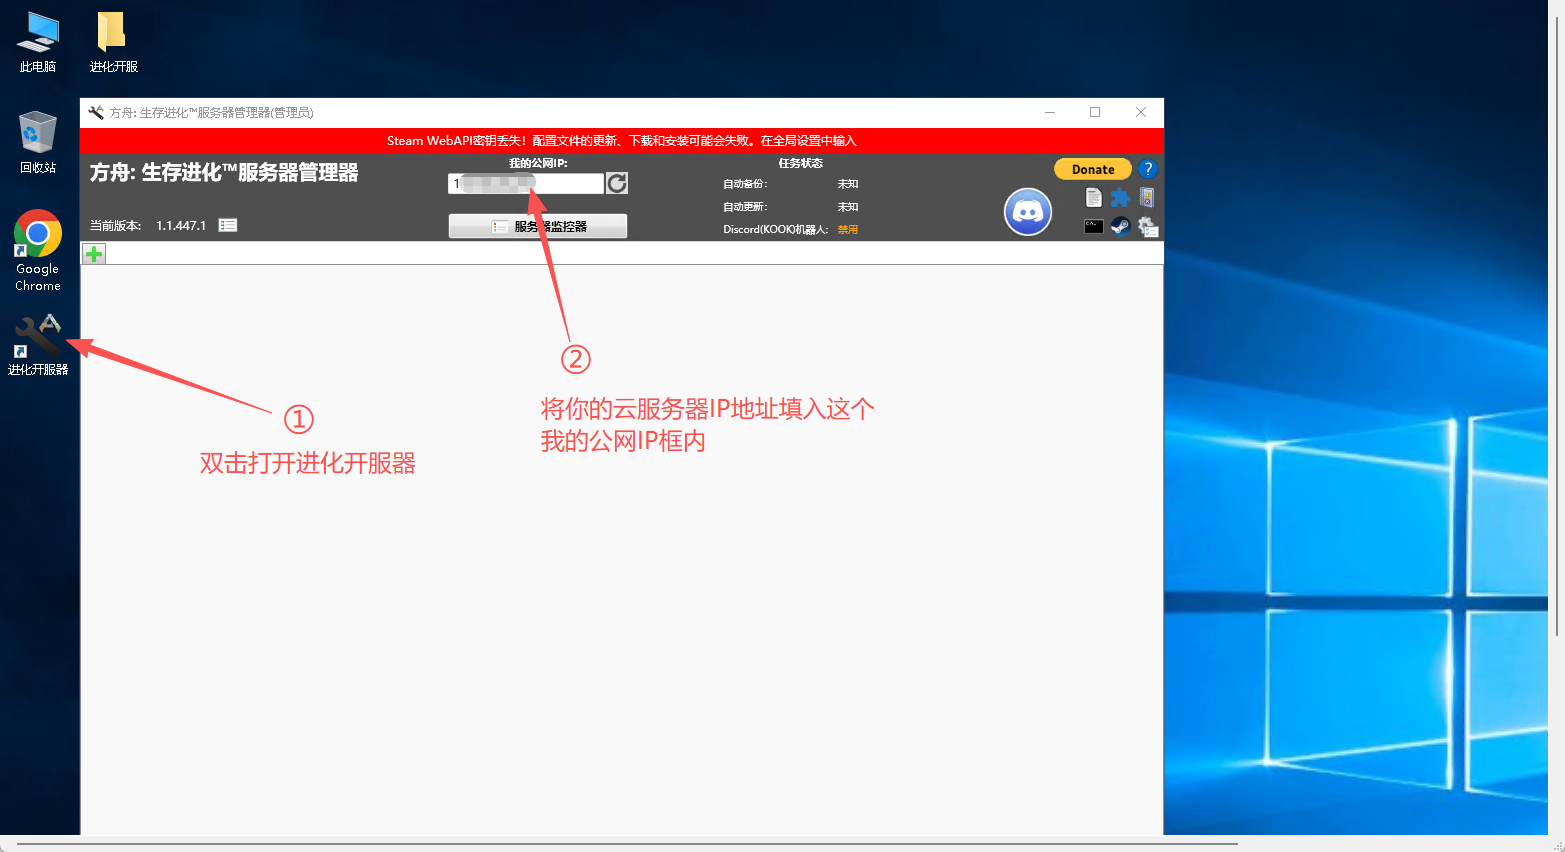Viewport: 1565px width, 852px height.
Task: Open the 服务器监控器 server monitor
Action: click(x=538, y=226)
